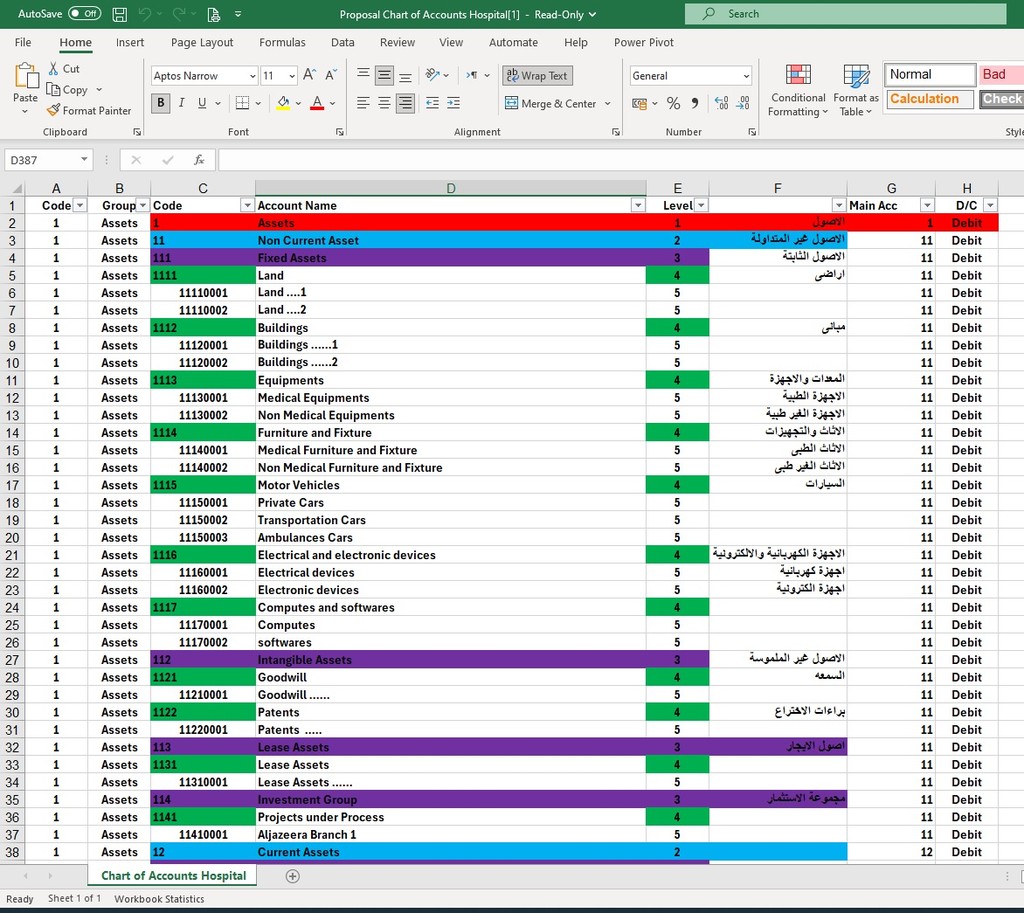This screenshot has width=1024, height=913.
Task: Increase font size with the larger A
Action: pyautogui.click(x=310, y=75)
